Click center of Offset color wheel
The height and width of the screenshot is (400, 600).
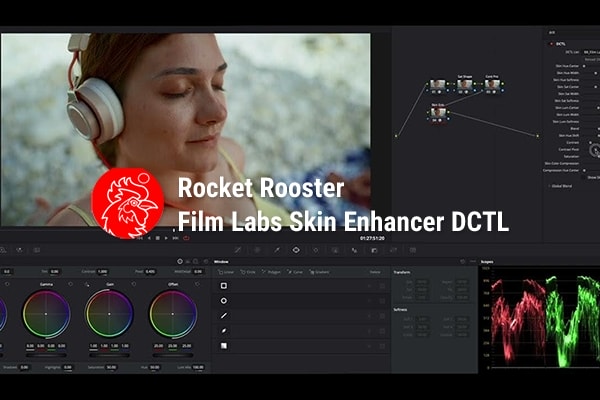click(x=173, y=314)
